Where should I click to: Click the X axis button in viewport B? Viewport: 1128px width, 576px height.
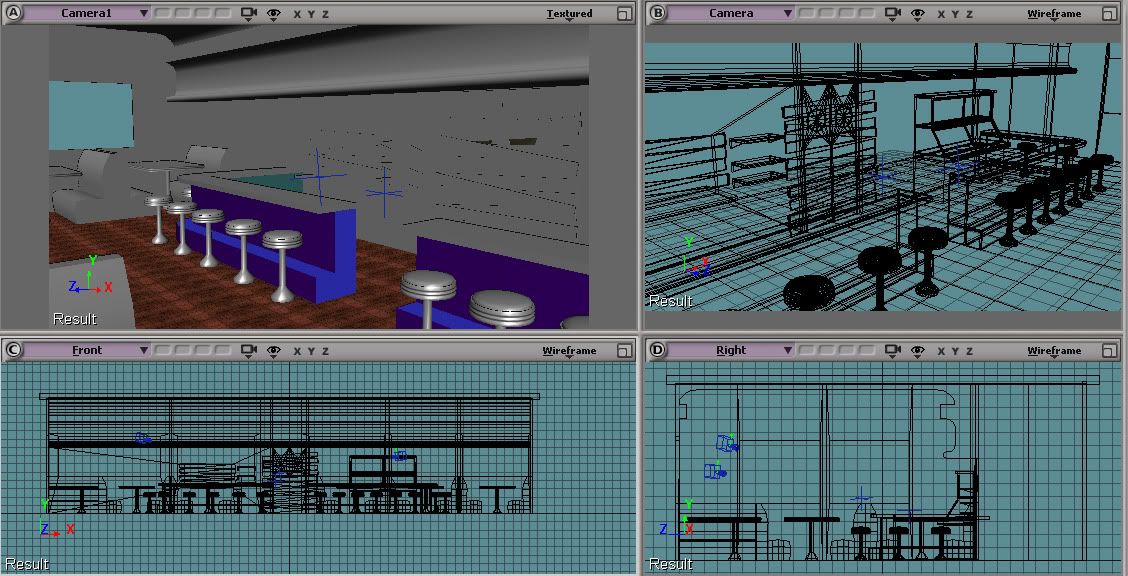pyautogui.click(x=941, y=14)
